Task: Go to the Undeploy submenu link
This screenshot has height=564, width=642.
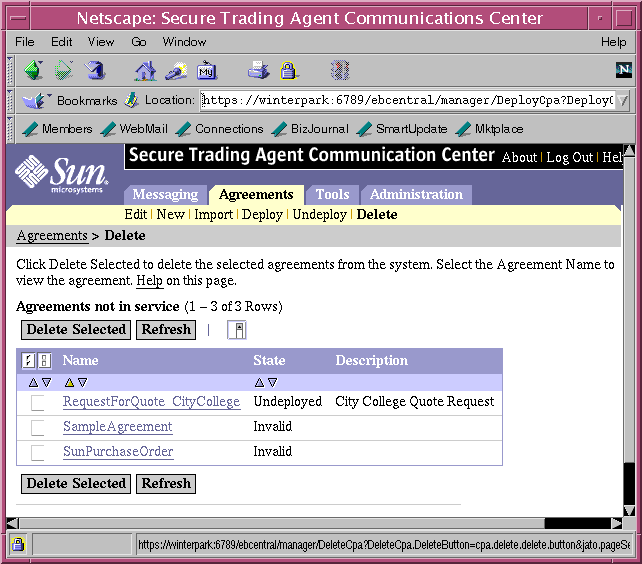Action: (319, 215)
